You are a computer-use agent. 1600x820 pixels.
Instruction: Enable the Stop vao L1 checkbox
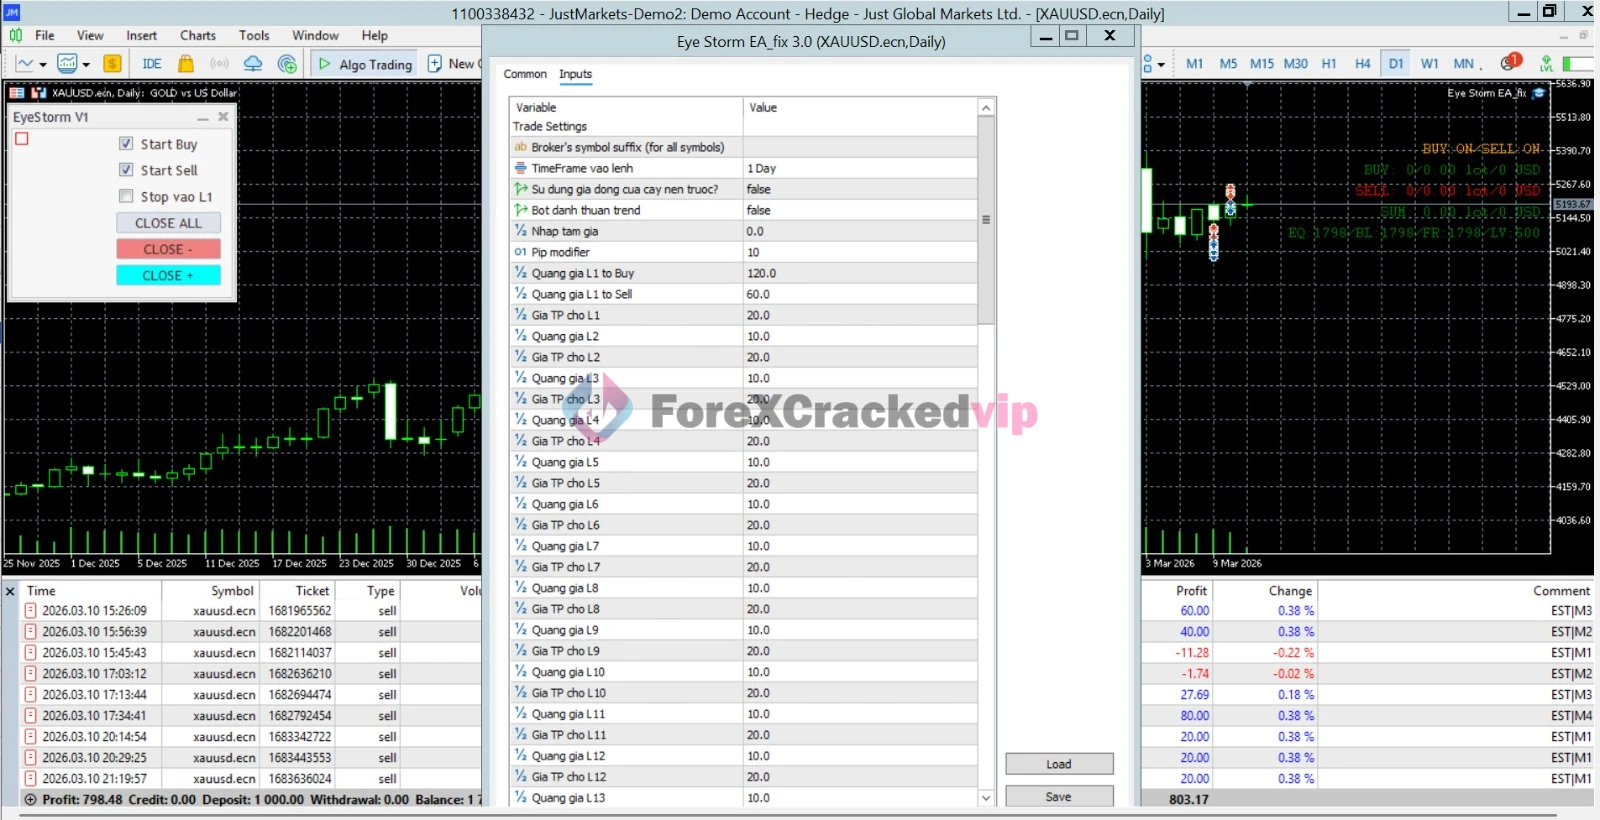126,197
